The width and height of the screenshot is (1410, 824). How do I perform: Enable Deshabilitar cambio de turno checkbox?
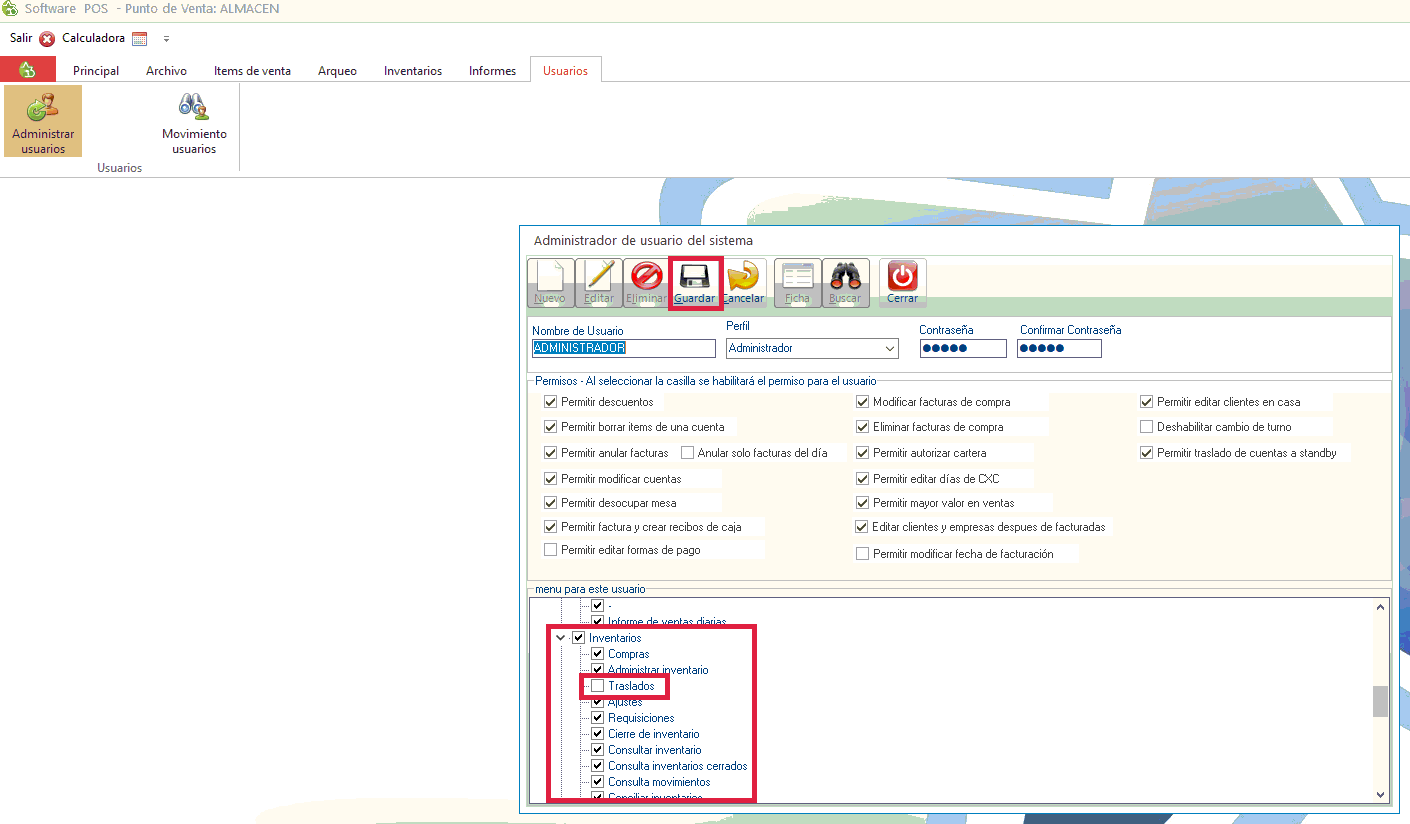(1147, 427)
